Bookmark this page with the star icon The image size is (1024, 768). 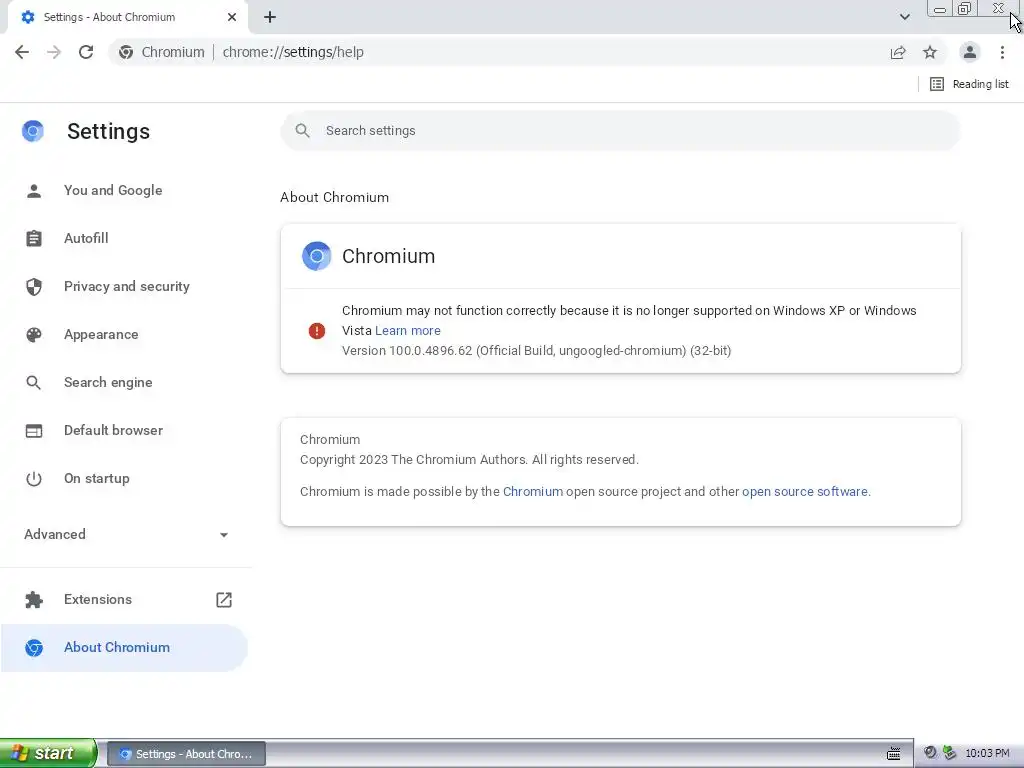930,52
